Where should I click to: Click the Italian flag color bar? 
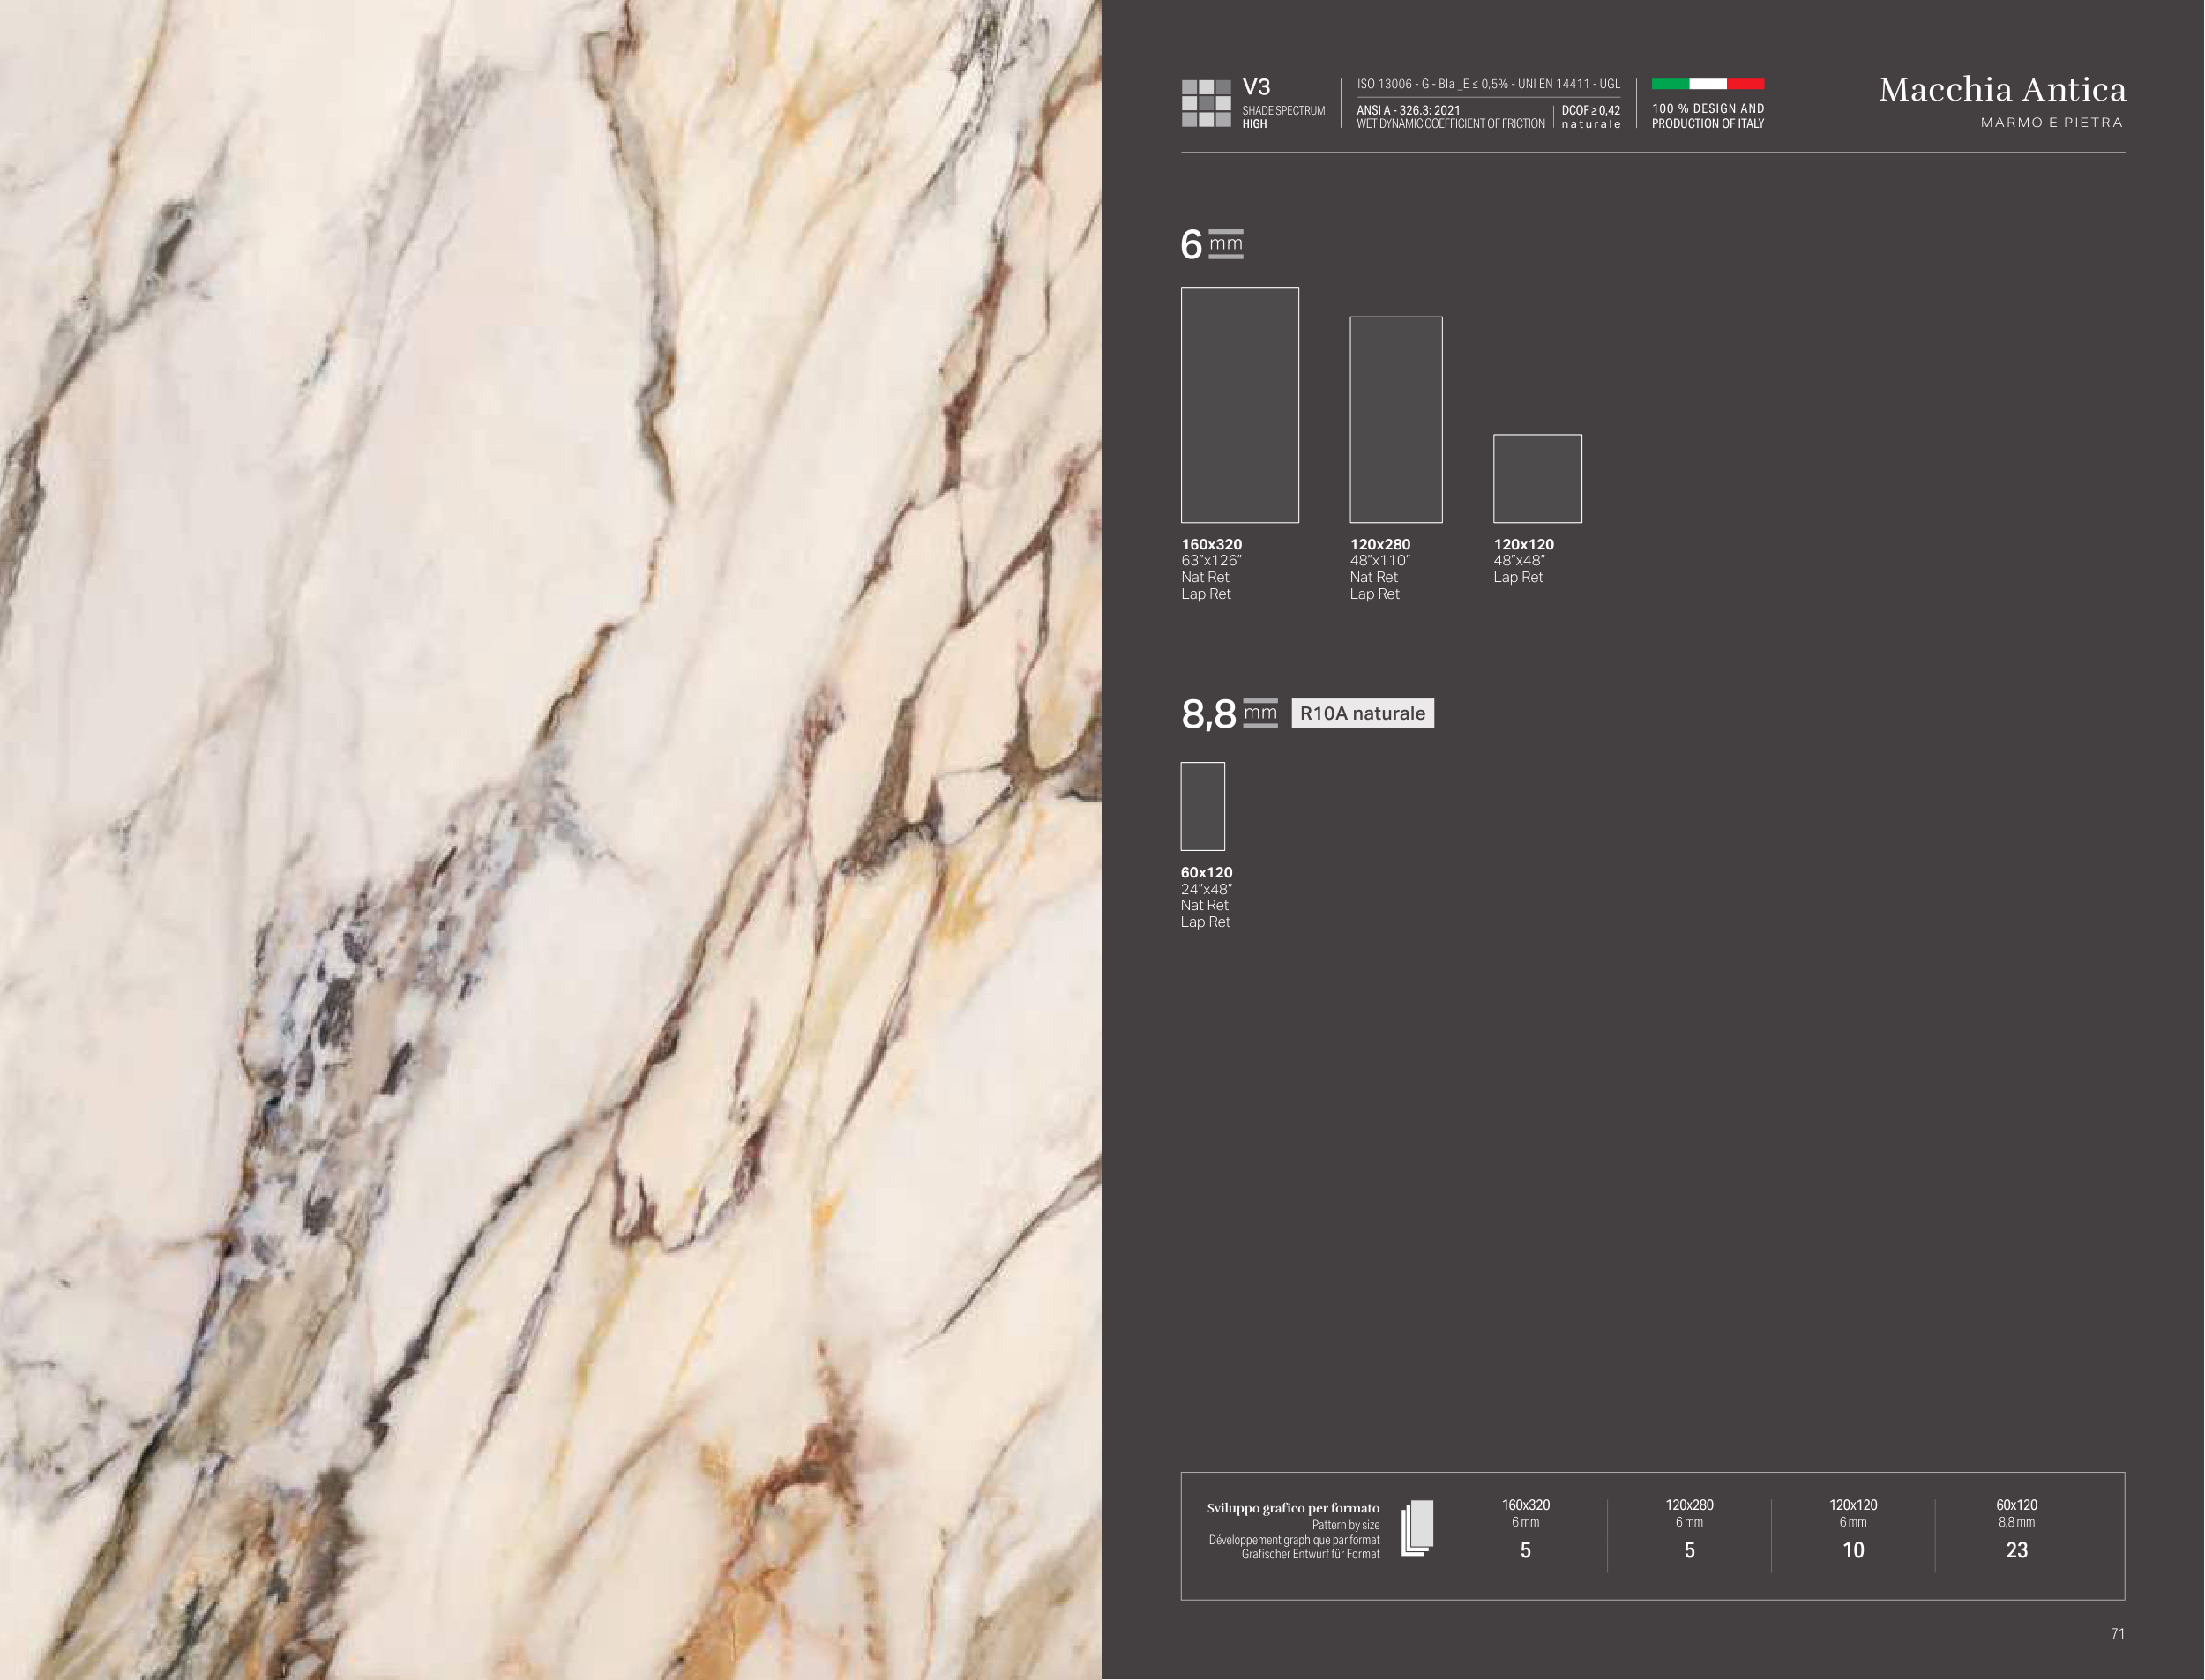point(1707,84)
